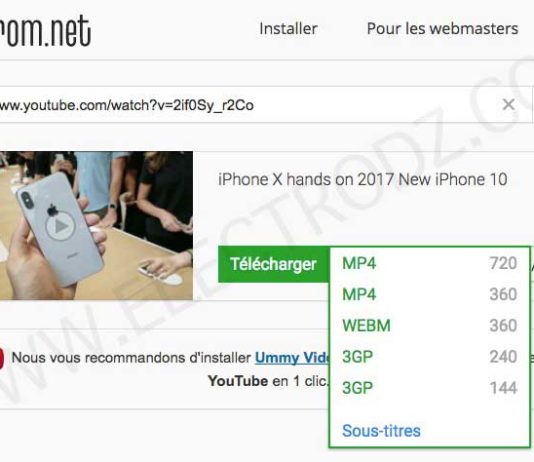This screenshot has height=462, width=534.
Task: Click the Ummy Video link
Action: tap(292, 357)
